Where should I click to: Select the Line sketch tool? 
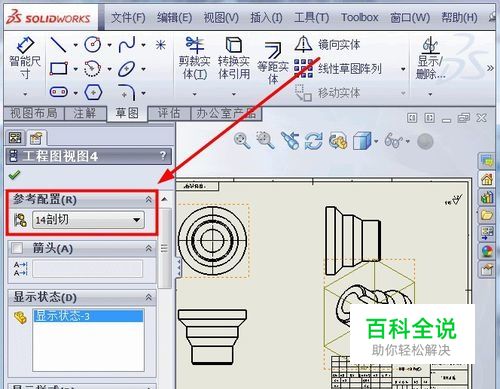coord(58,44)
